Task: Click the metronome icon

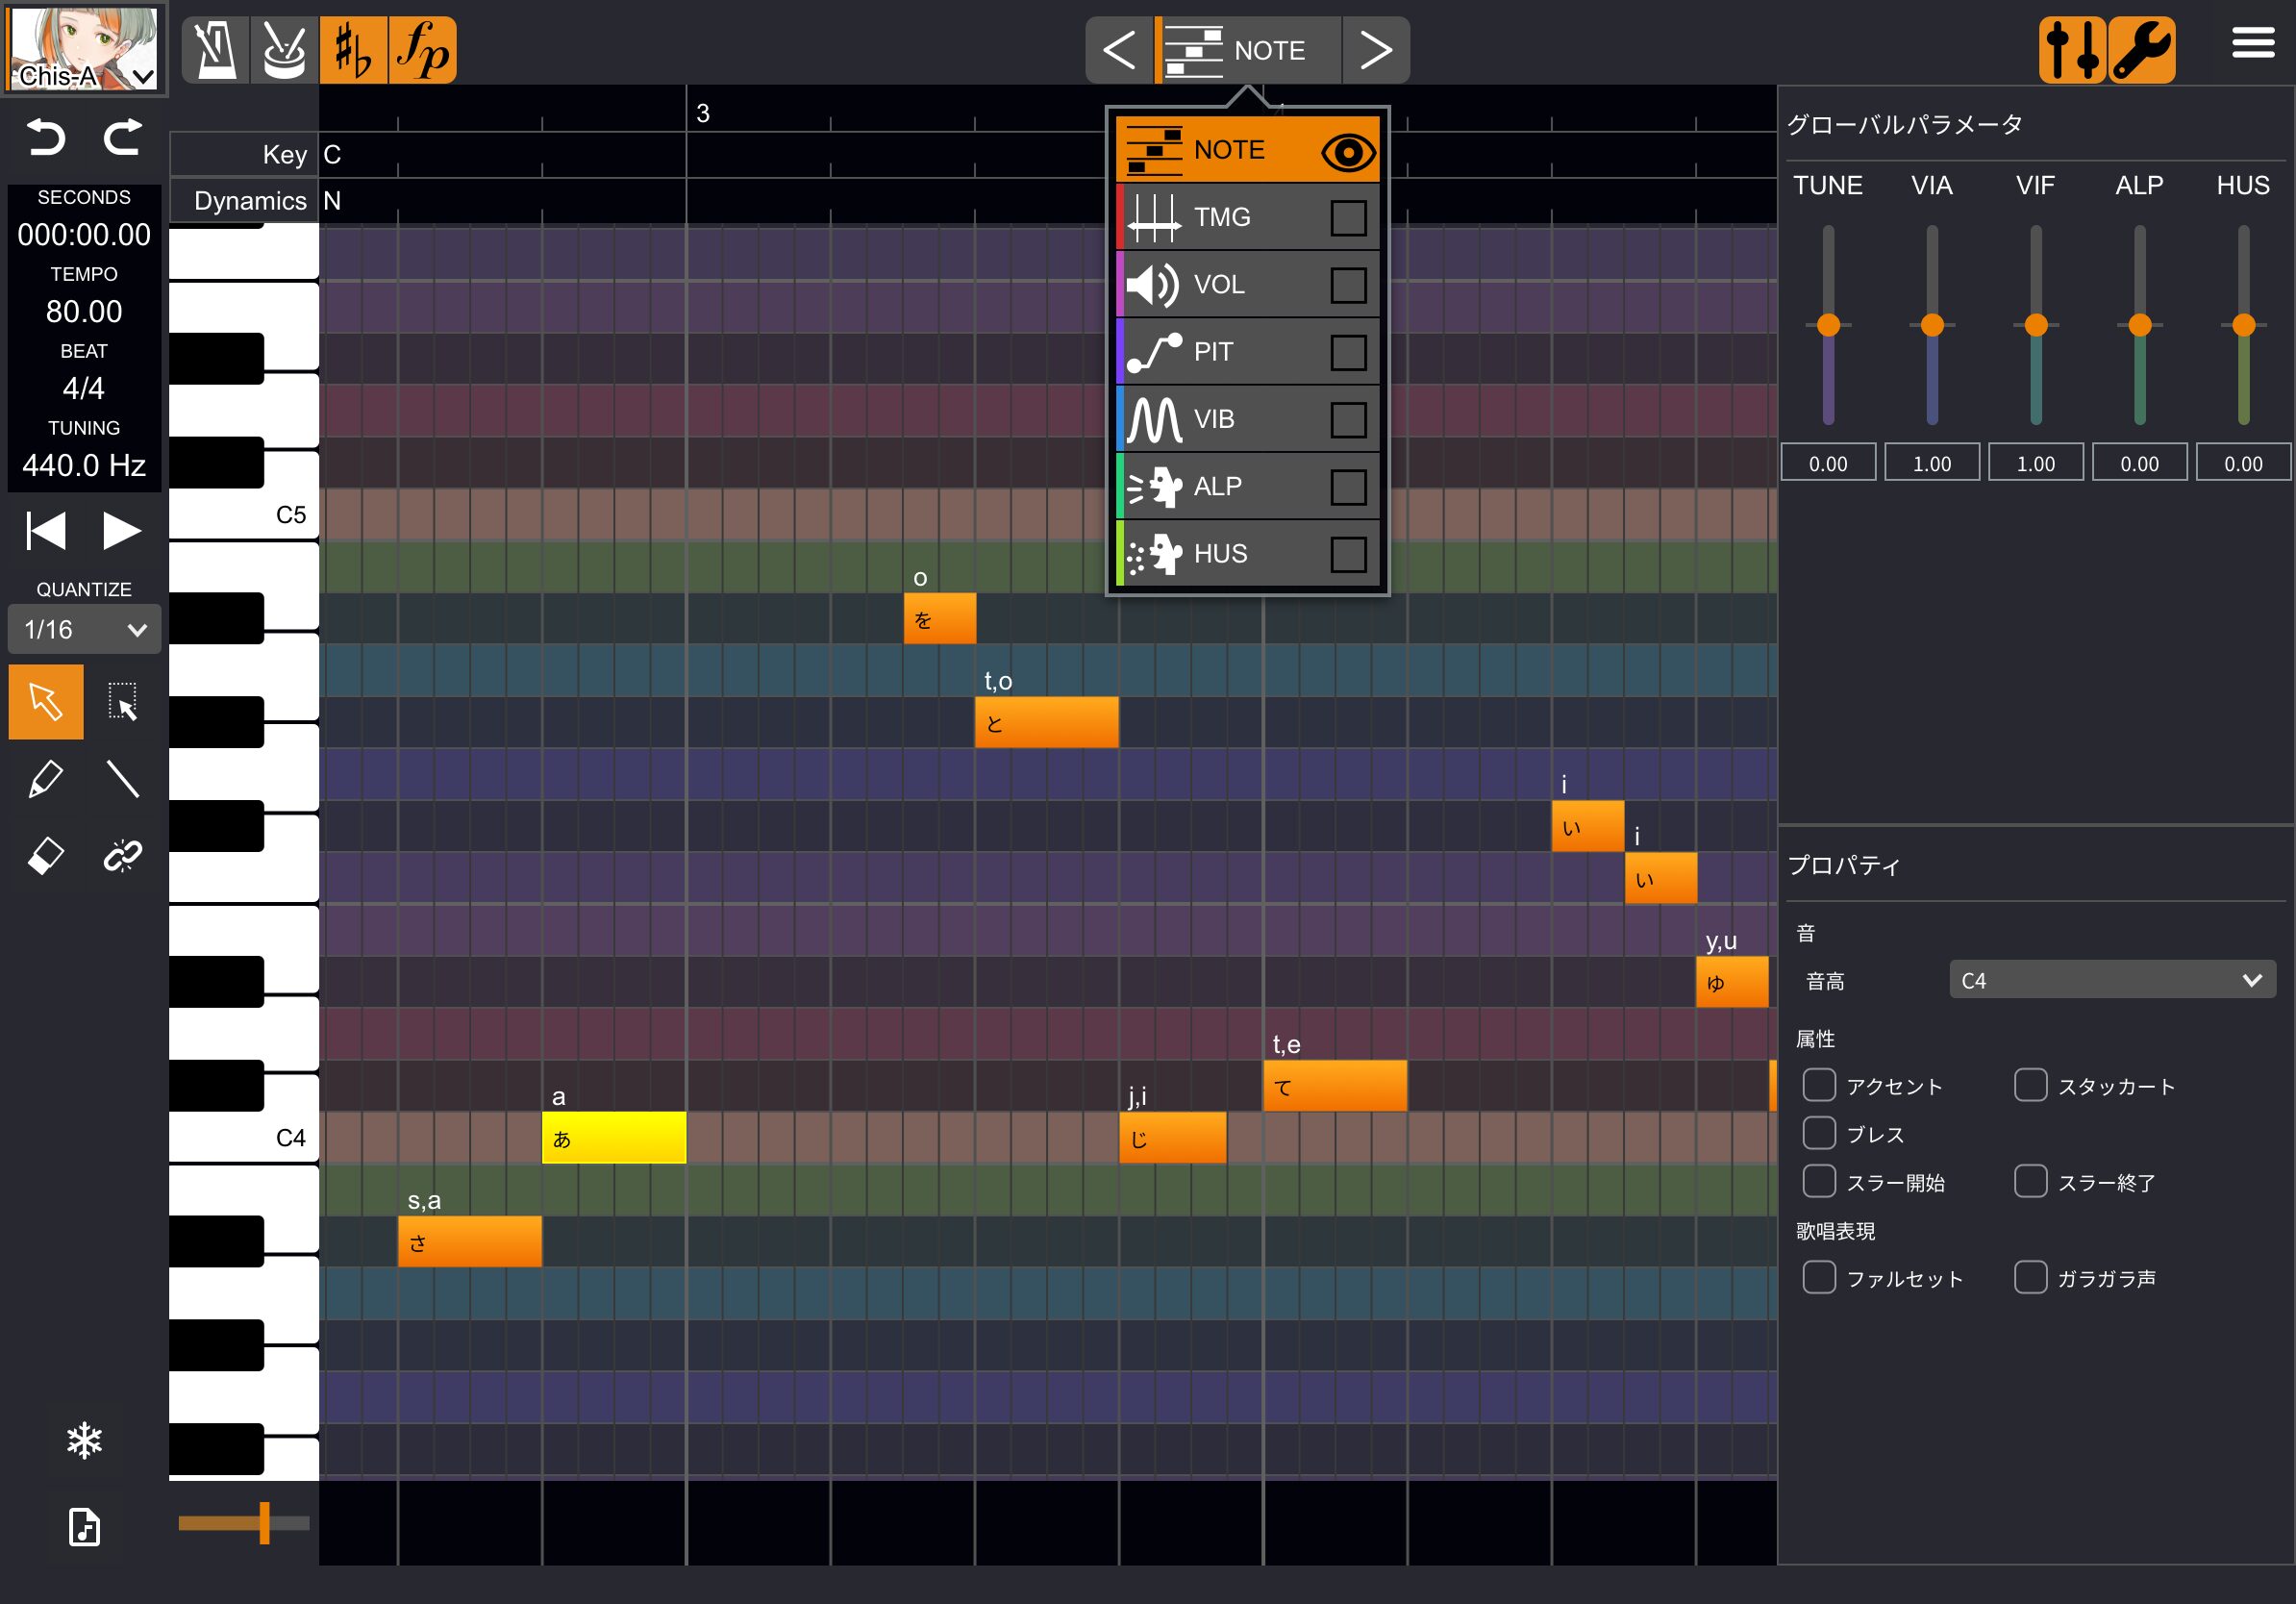Action: 216,50
